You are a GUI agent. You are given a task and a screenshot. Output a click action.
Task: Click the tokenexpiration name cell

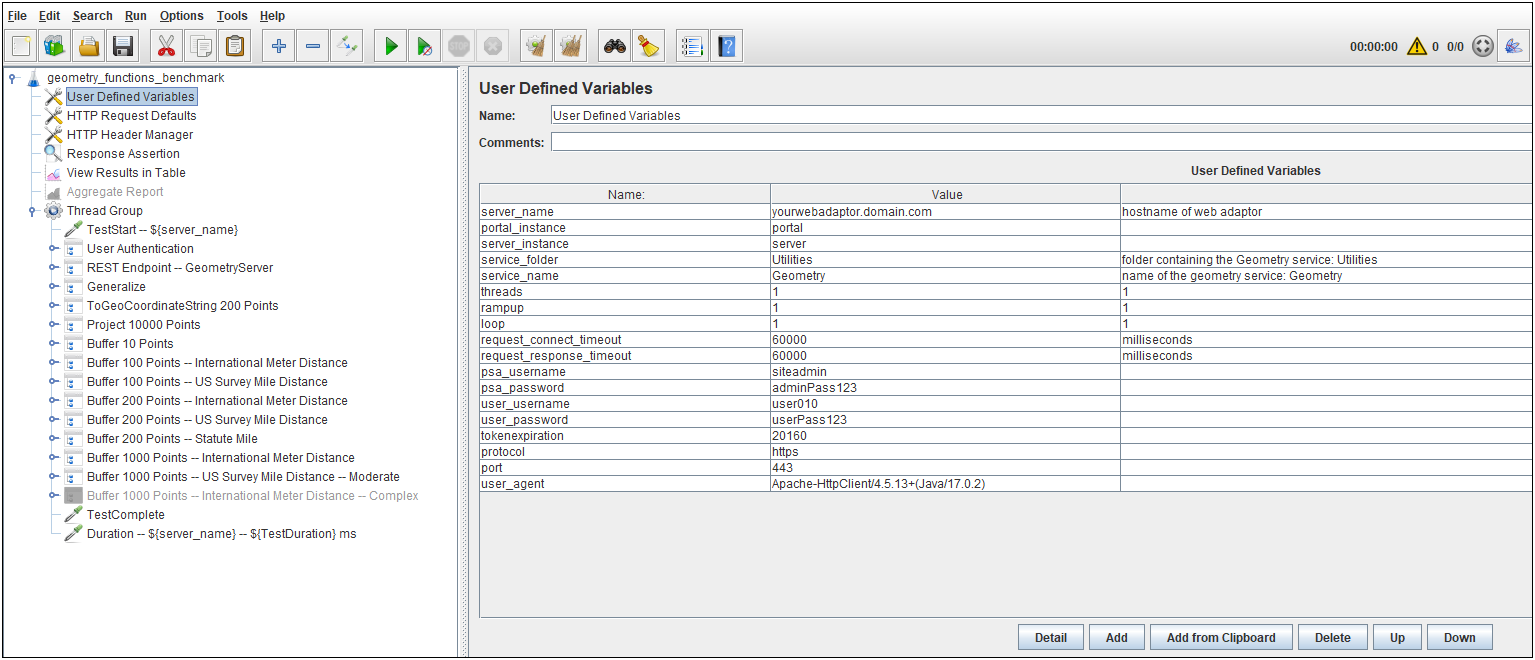625,436
